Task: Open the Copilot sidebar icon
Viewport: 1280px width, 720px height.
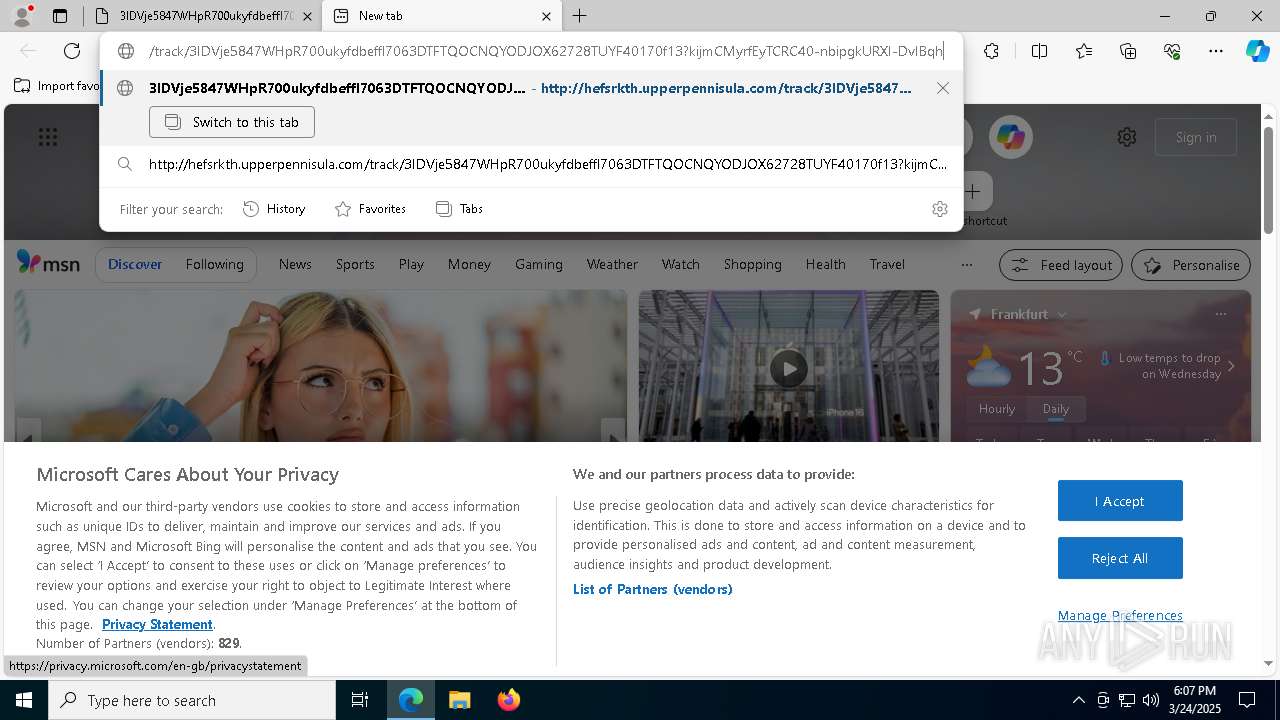Action: point(1257,51)
